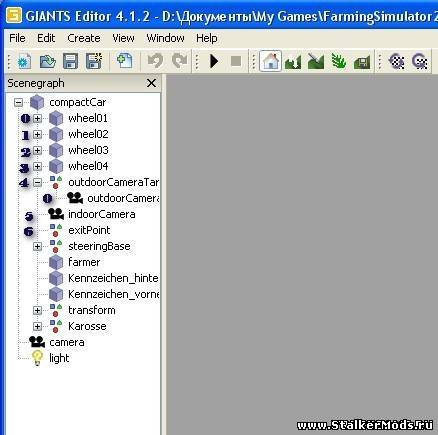The height and width of the screenshot is (435, 438).
Task: Expand the Karosse node
Action: 37,326
